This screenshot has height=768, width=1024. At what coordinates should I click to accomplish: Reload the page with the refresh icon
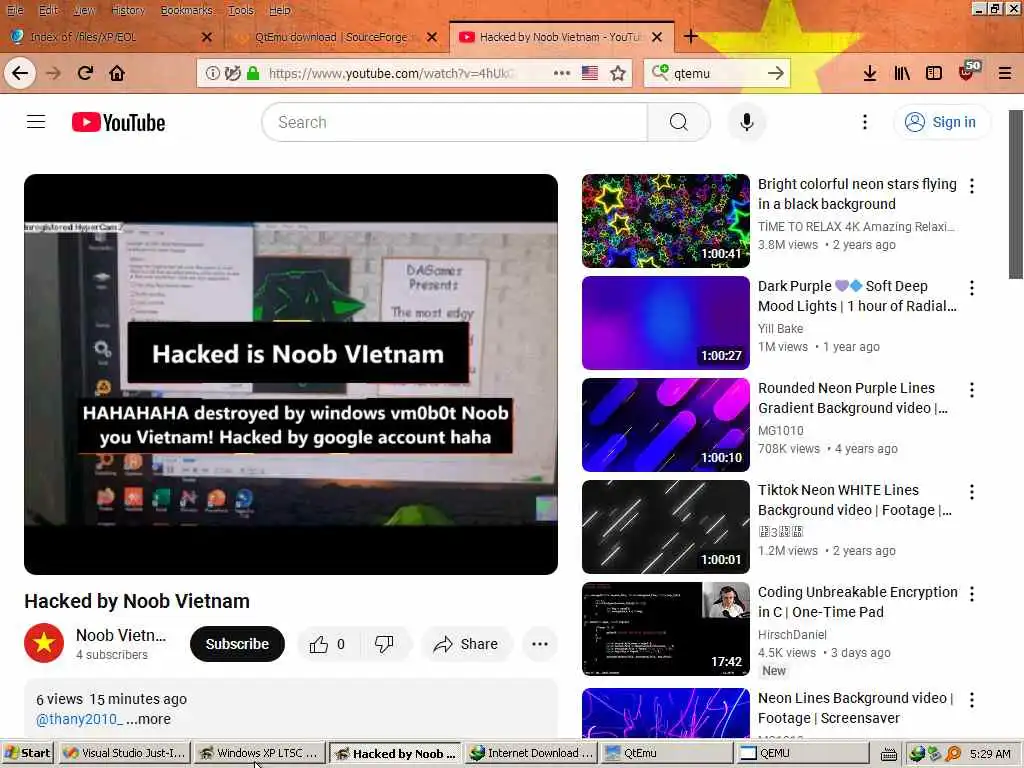(x=85, y=73)
